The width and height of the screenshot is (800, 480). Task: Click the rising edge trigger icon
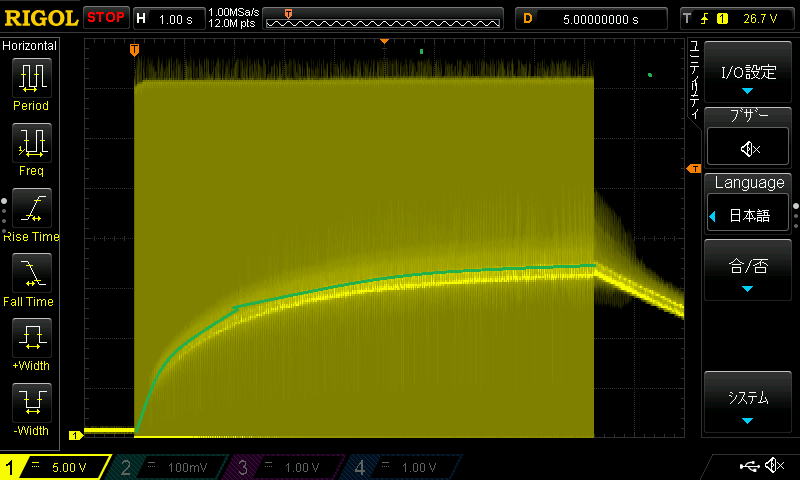(705, 19)
